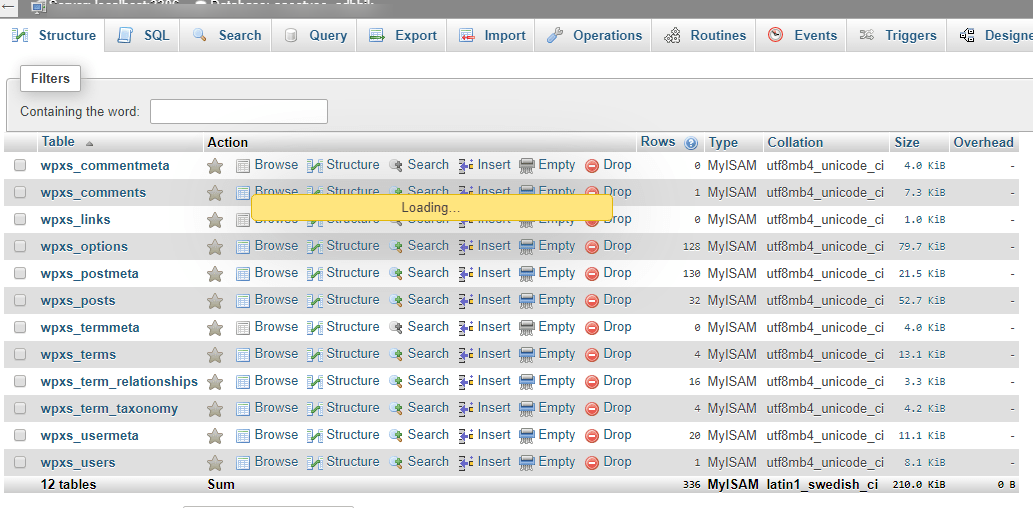Open the Search tab in top bar

226,36
